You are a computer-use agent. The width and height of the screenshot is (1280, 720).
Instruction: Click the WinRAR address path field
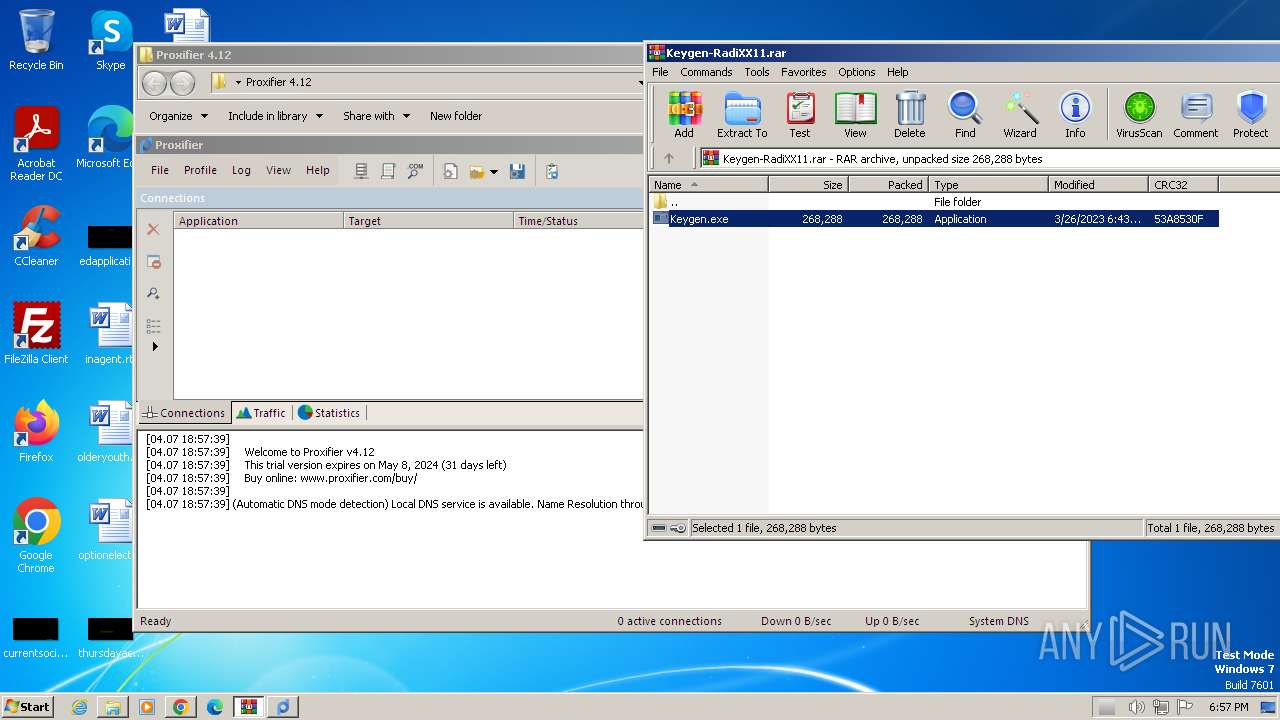click(x=988, y=158)
